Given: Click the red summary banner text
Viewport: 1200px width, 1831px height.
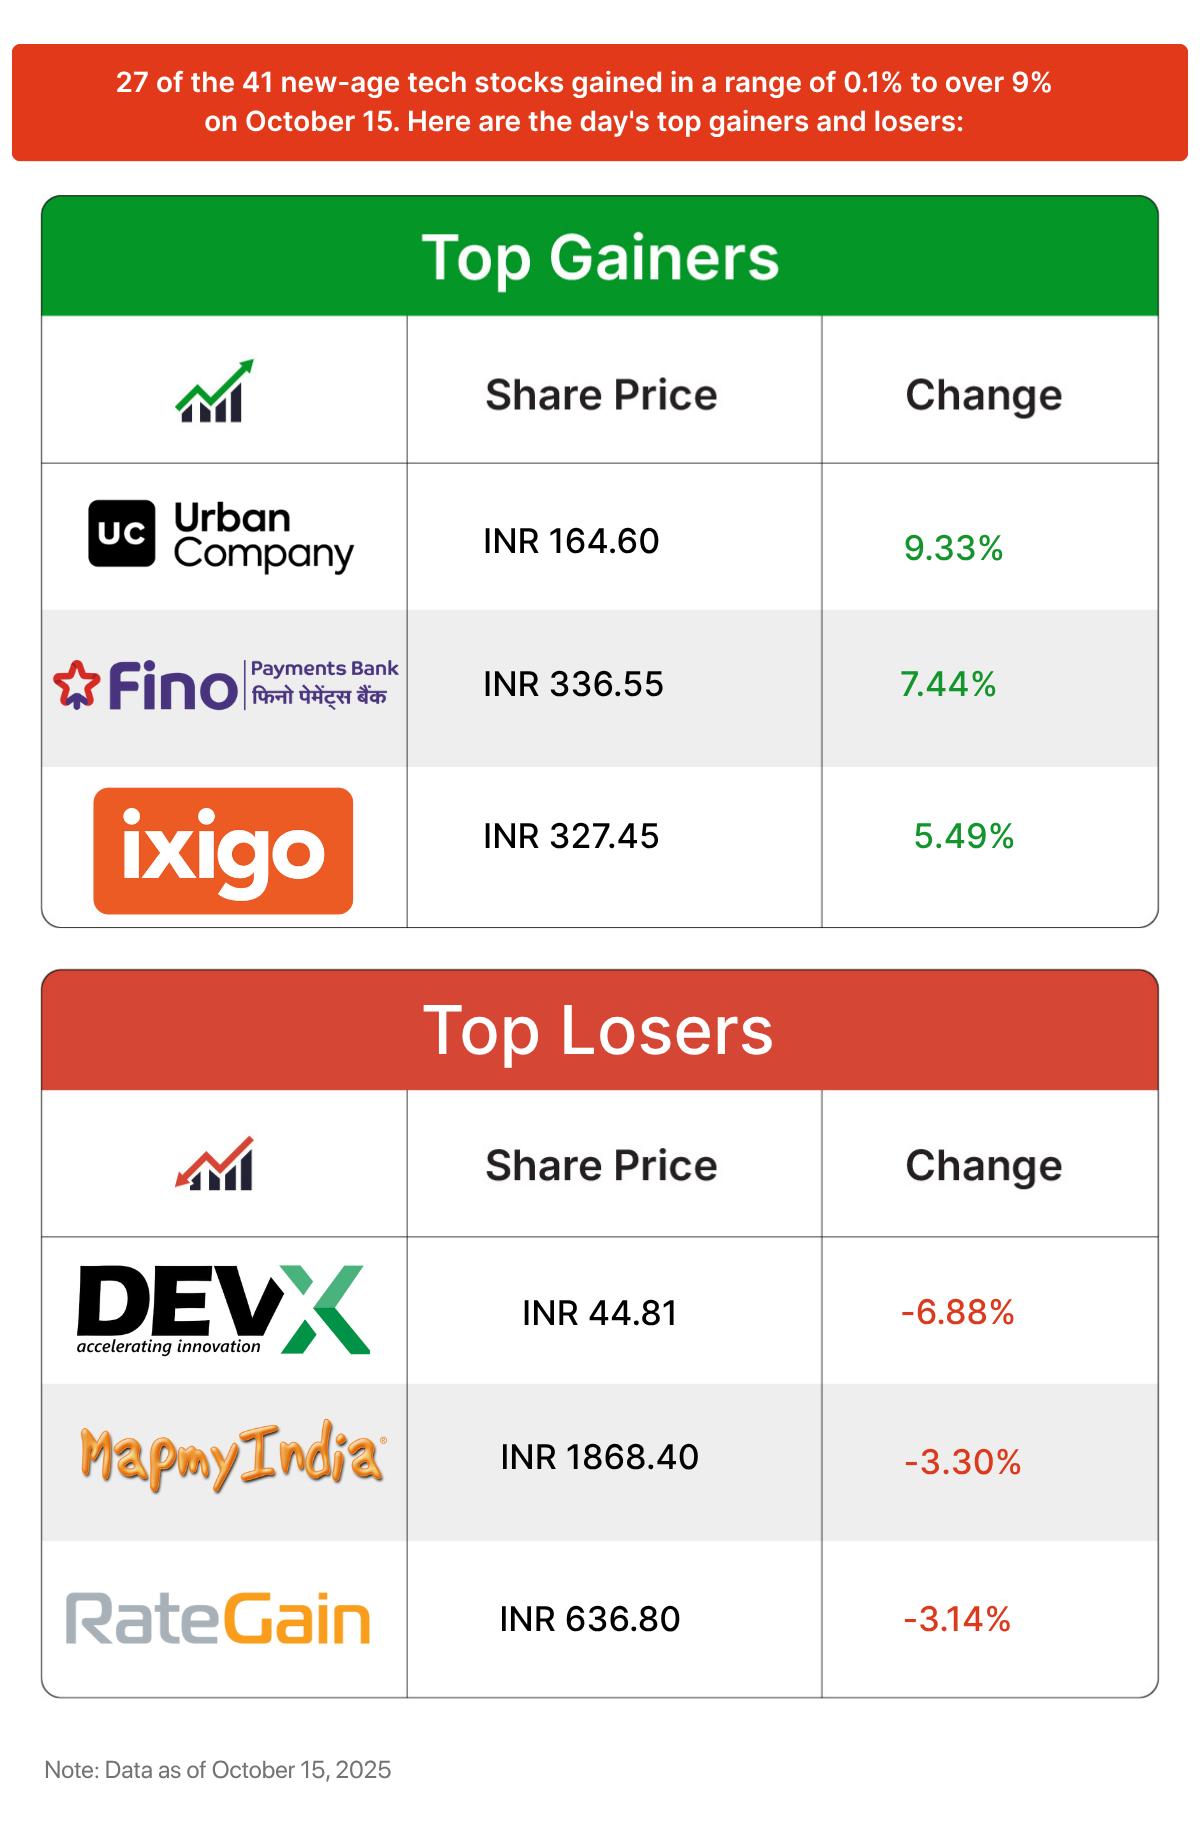Looking at the screenshot, I should pos(584,102).
